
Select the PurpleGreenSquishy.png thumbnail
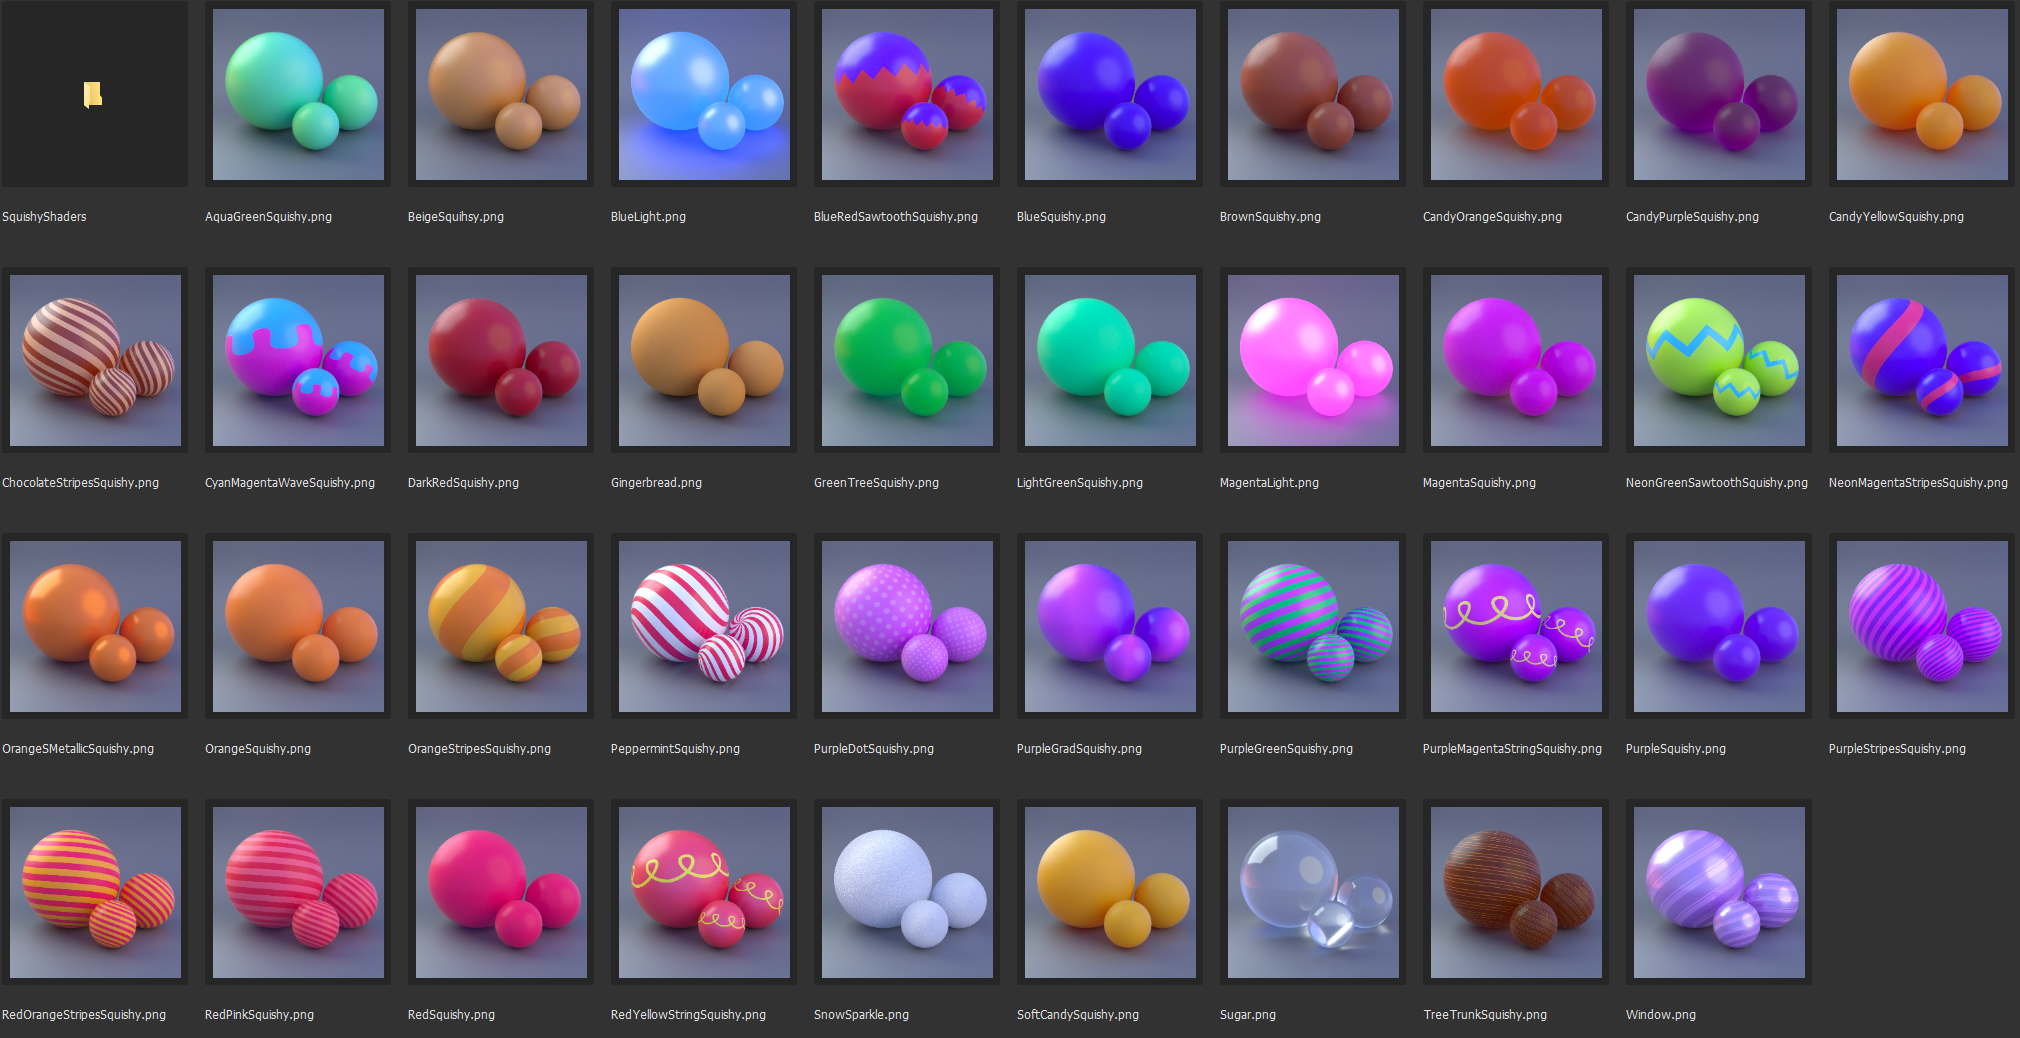coord(1313,627)
